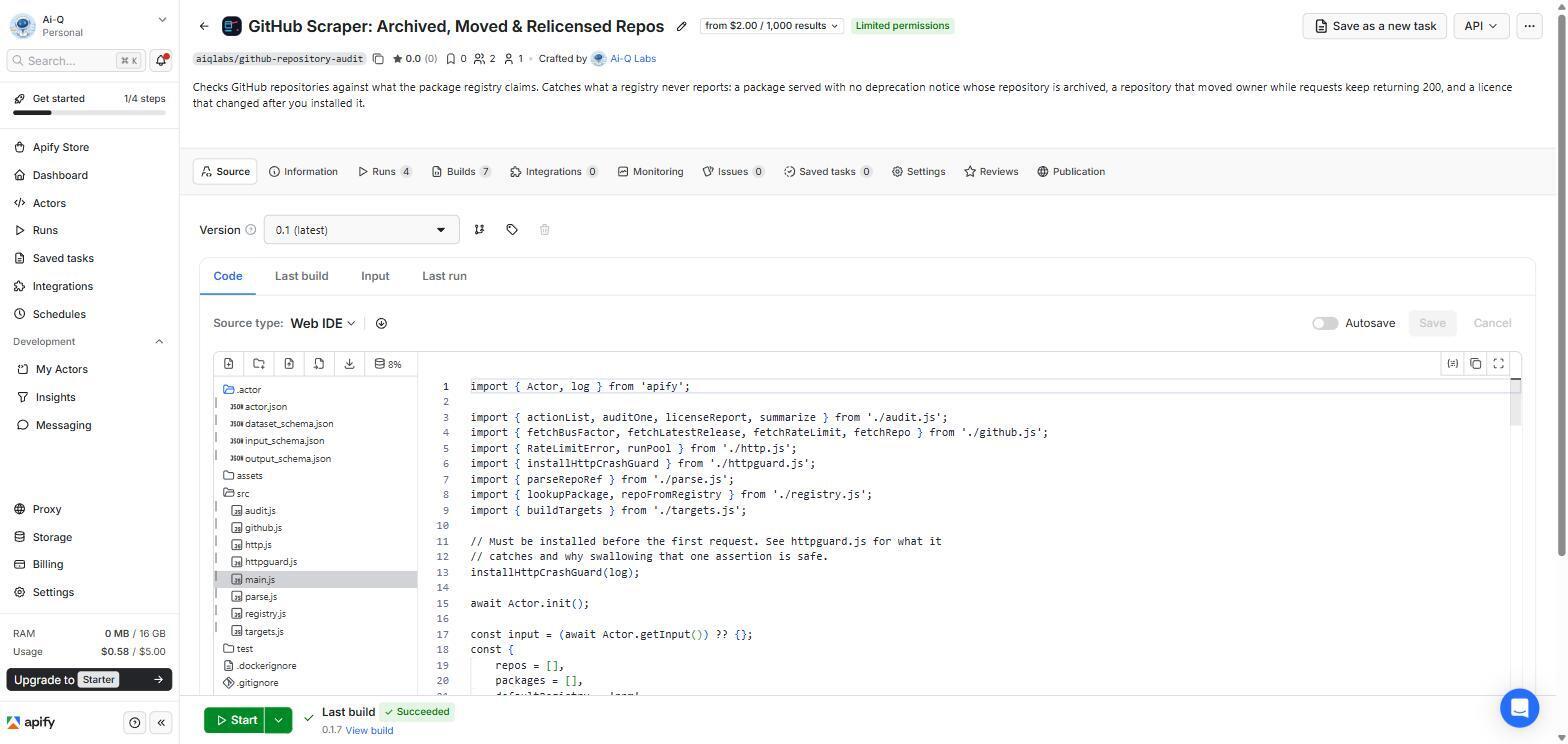The height and width of the screenshot is (744, 1568).
Task: Open the Issues tab
Action: [733, 172]
